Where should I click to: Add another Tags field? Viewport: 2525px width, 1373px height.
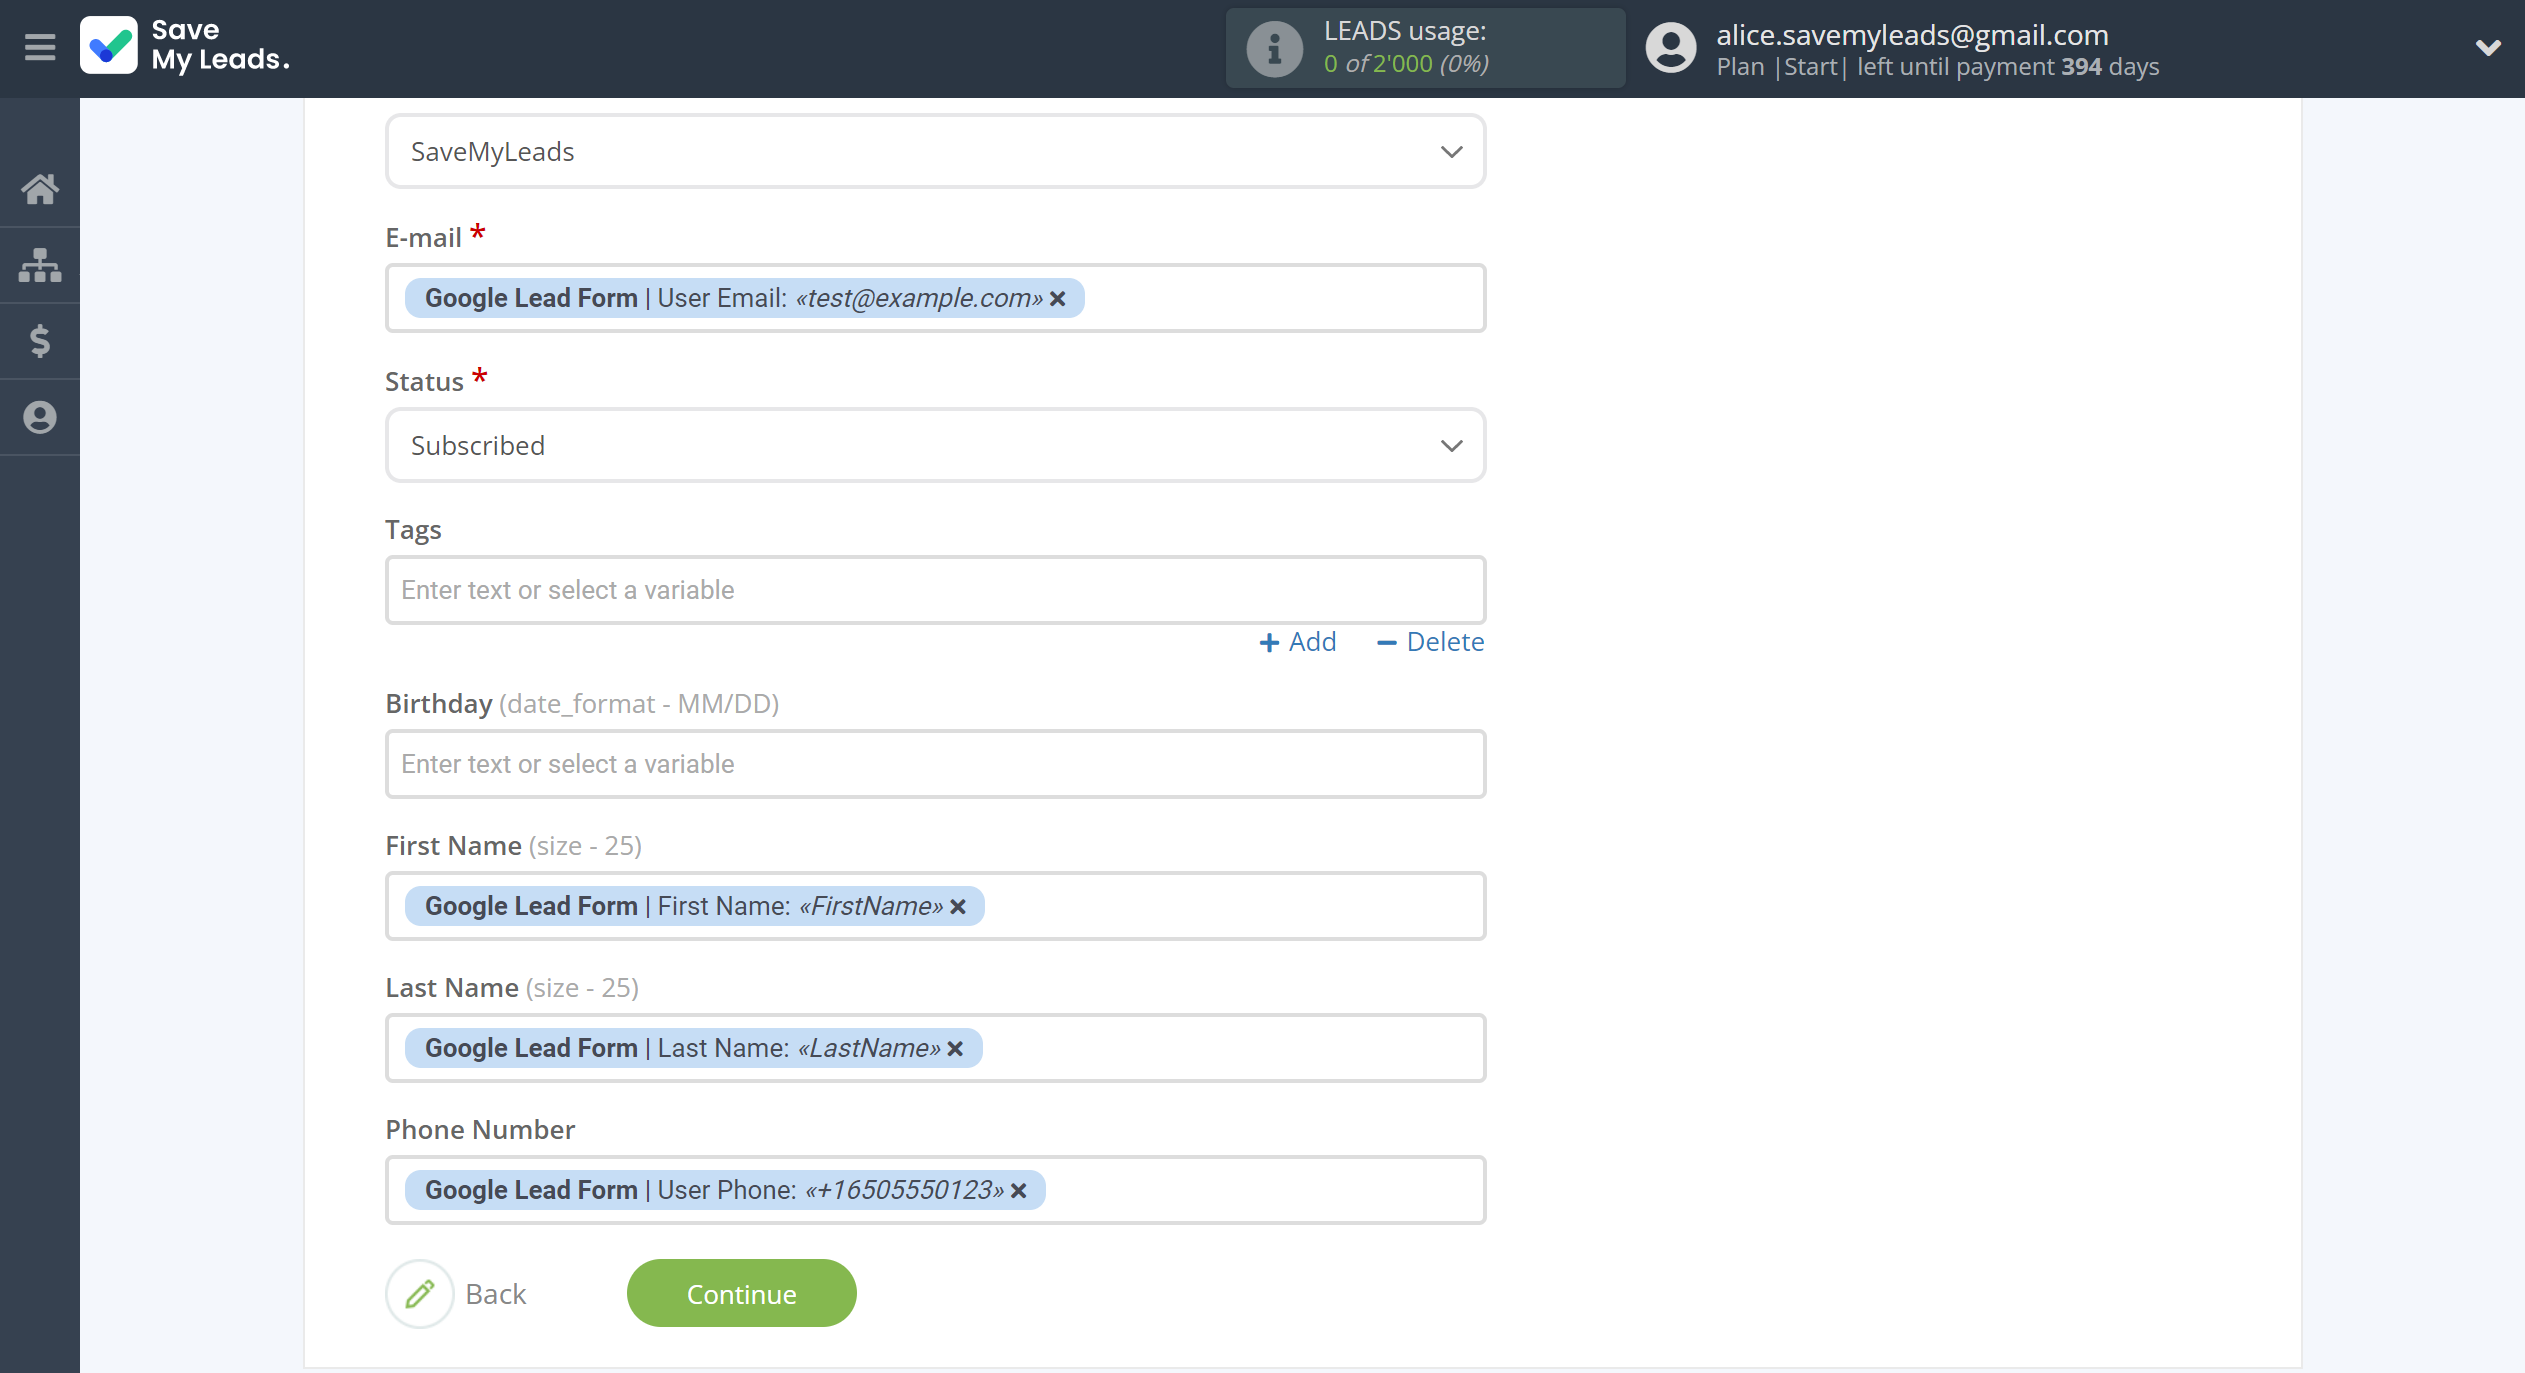coord(1297,642)
